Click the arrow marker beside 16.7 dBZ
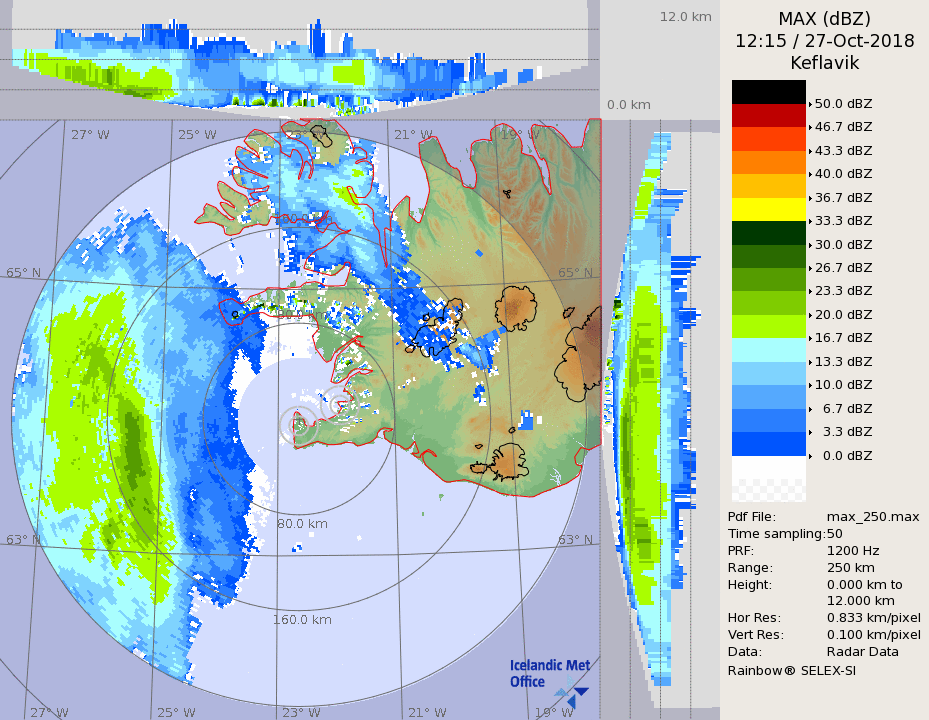 coord(810,337)
